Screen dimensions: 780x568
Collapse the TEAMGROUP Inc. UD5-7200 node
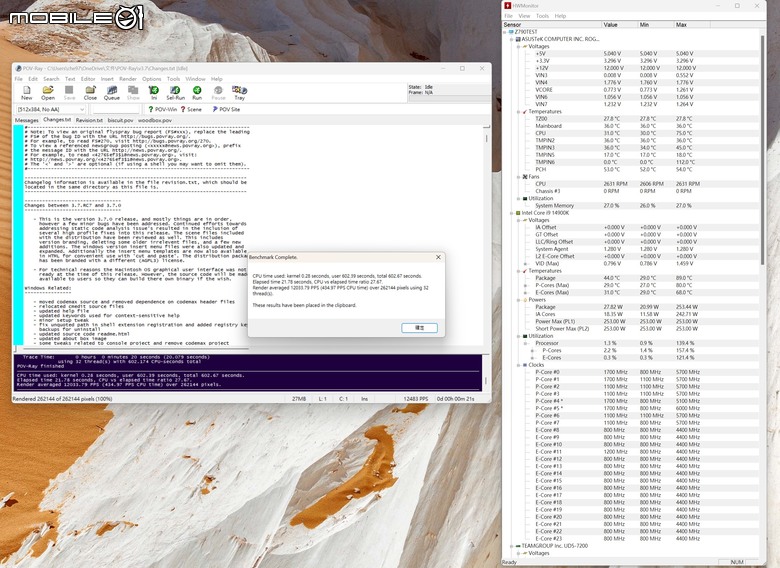[511, 546]
